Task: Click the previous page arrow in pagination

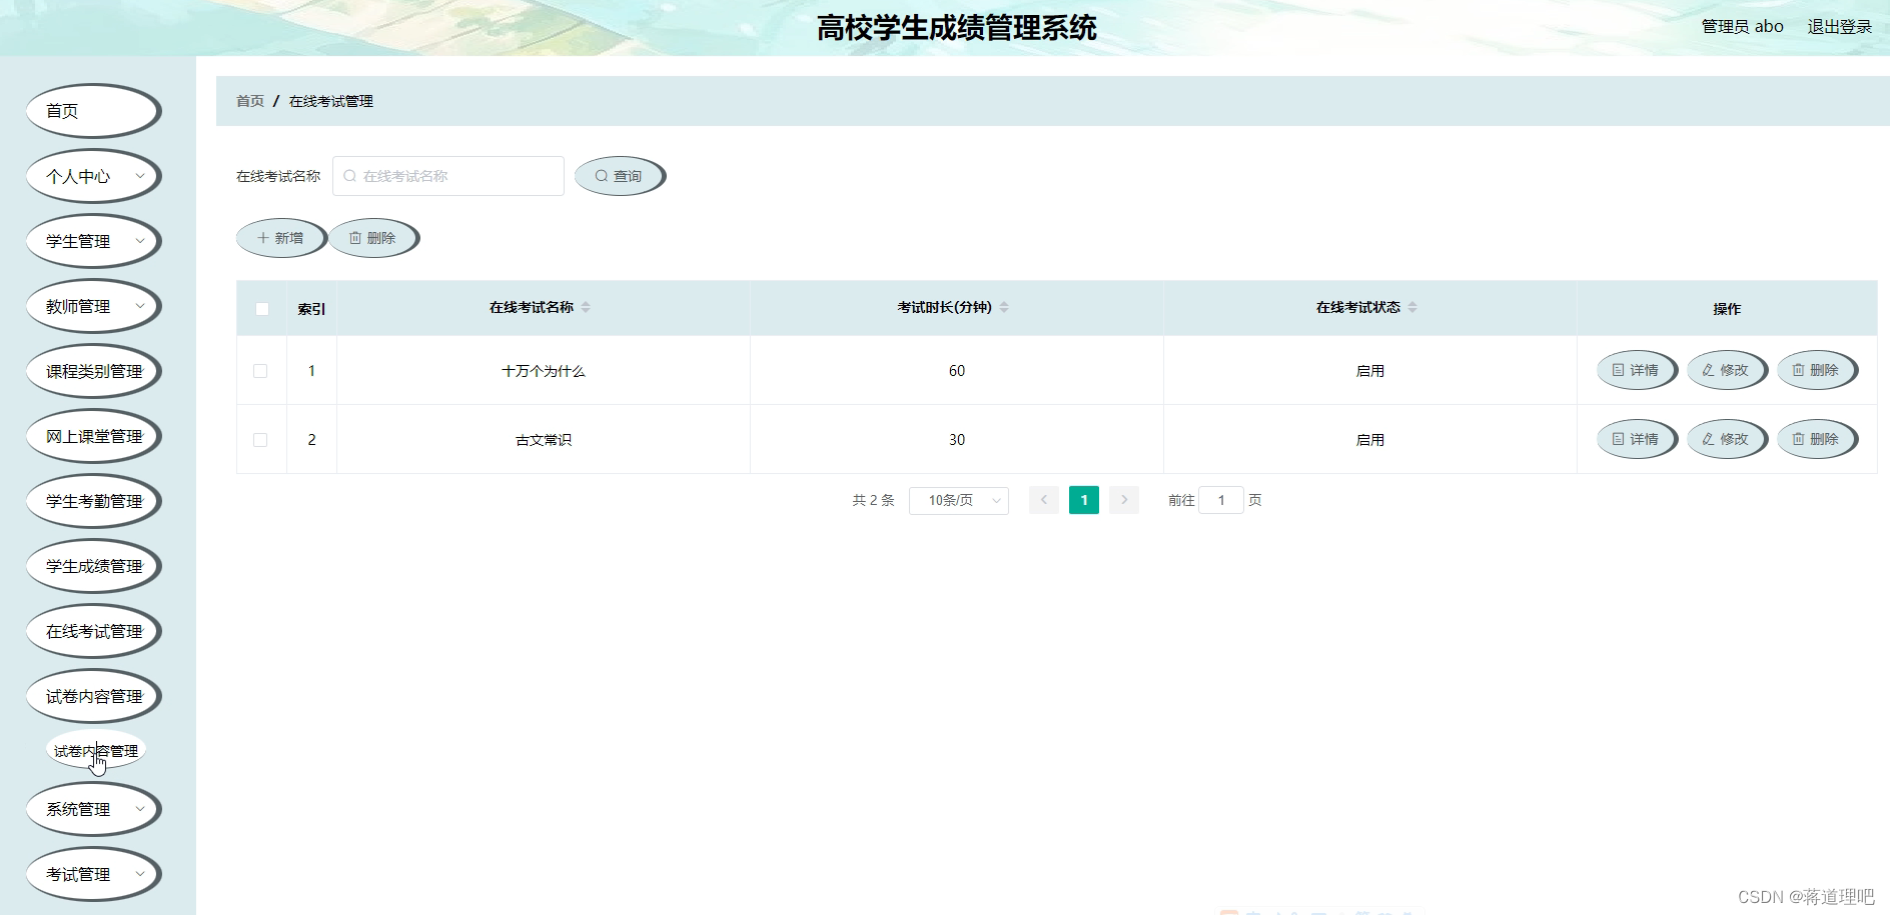Action: click(1043, 500)
